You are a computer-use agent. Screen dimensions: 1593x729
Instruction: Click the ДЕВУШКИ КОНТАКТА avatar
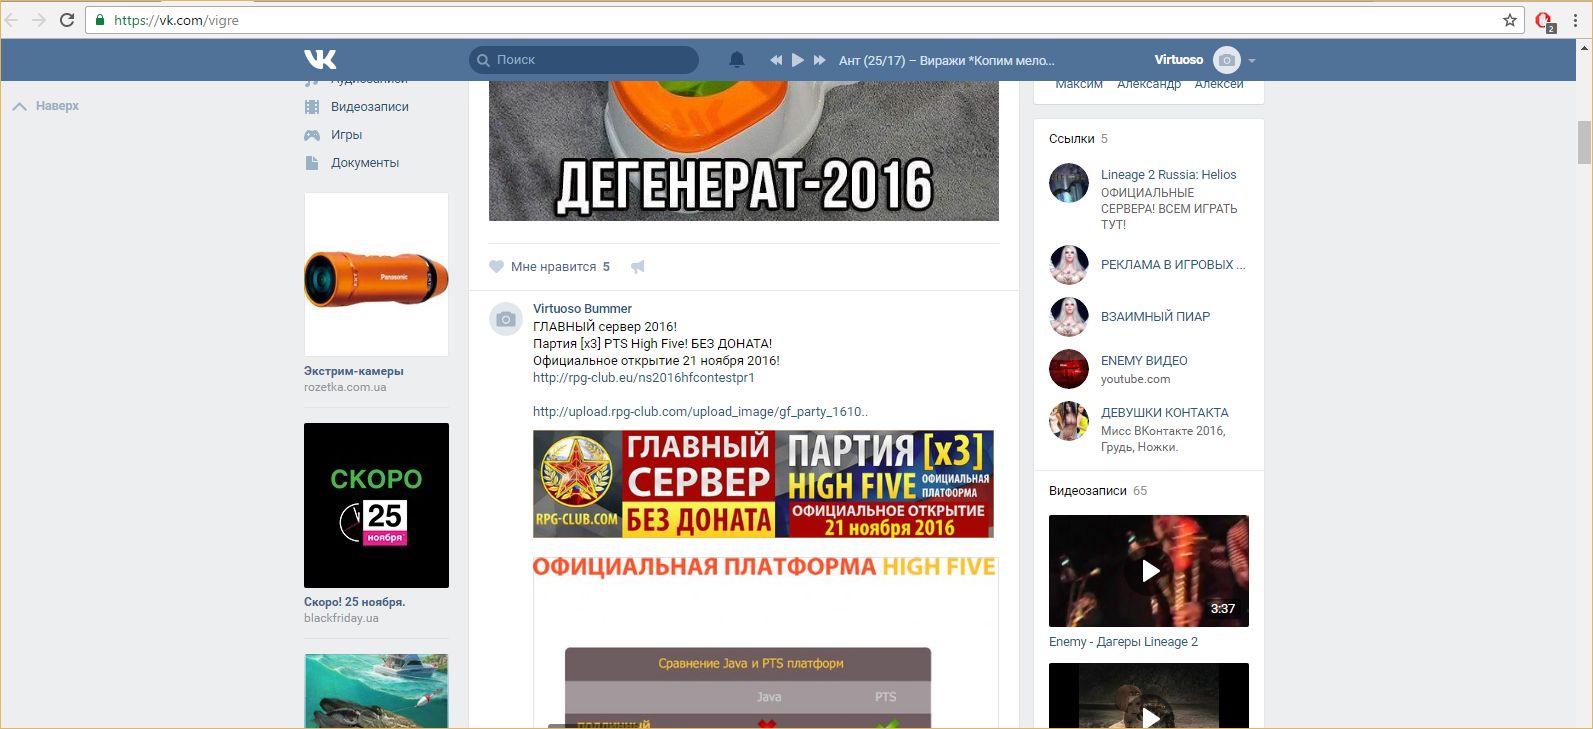point(1069,421)
